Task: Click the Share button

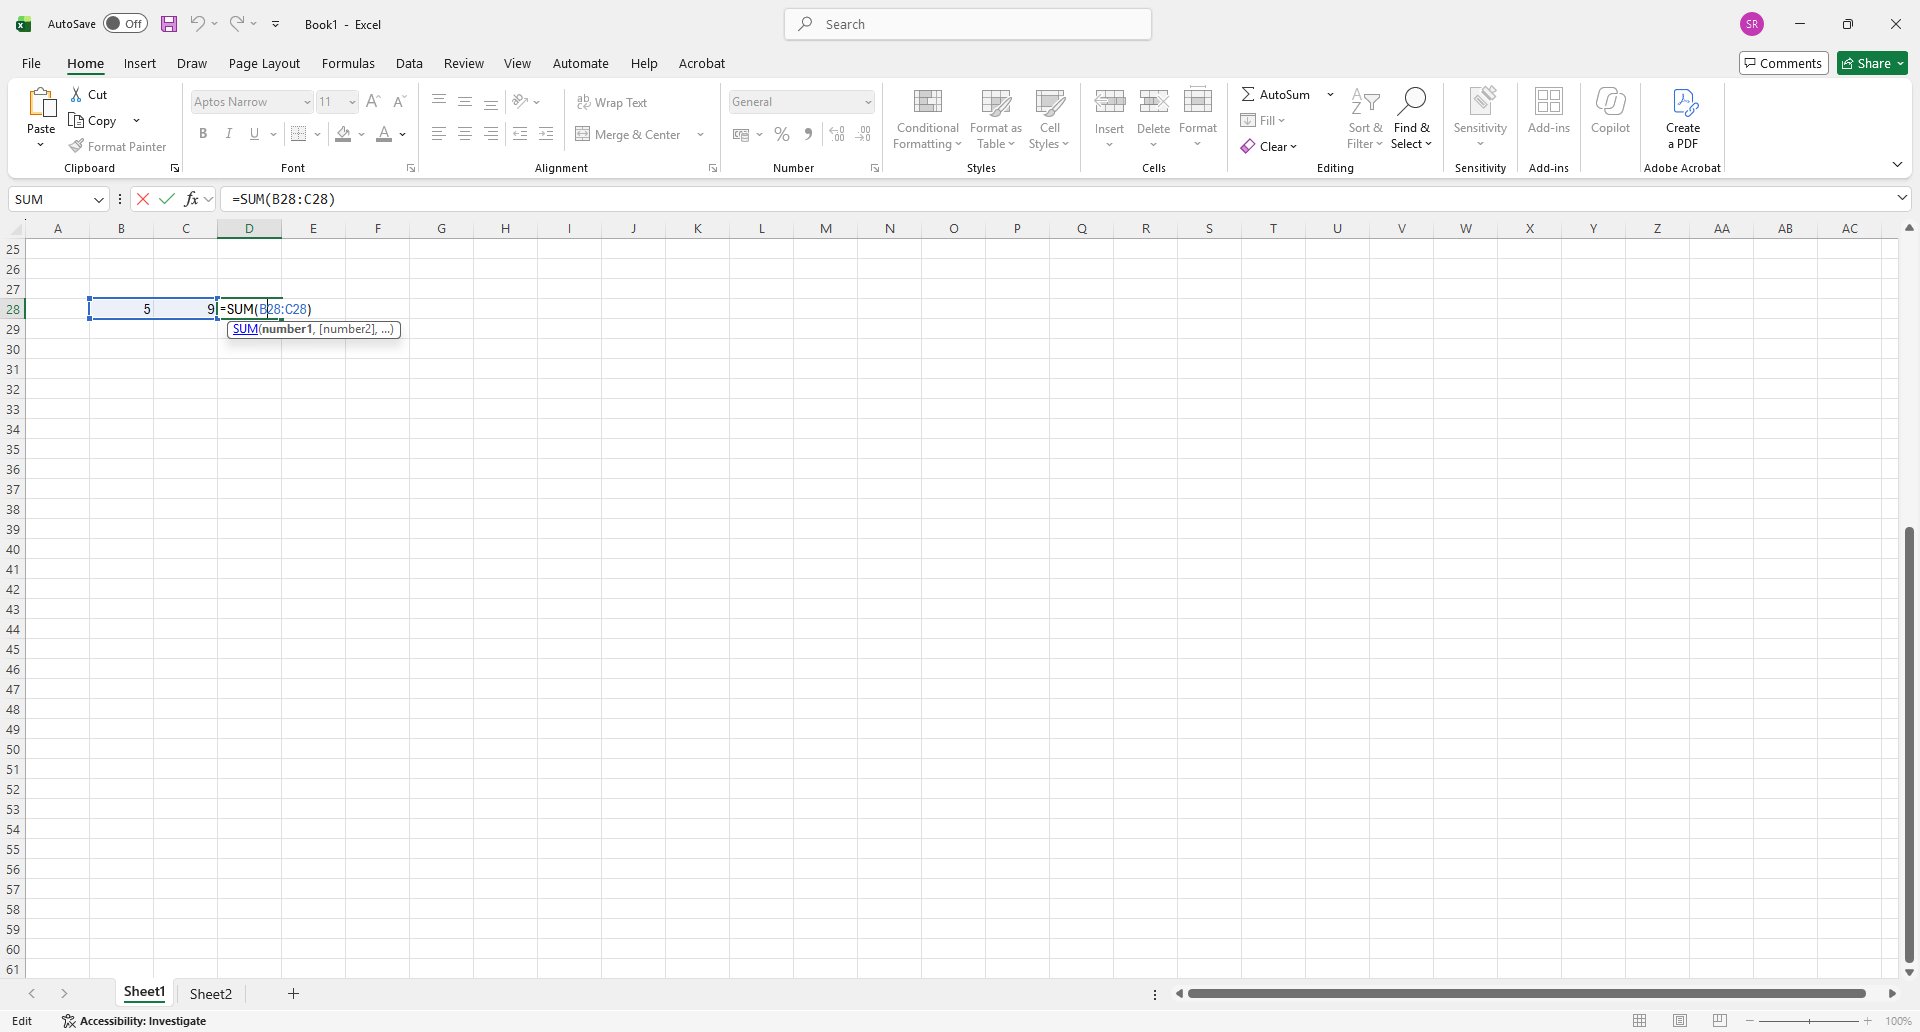Action: click(1872, 63)
